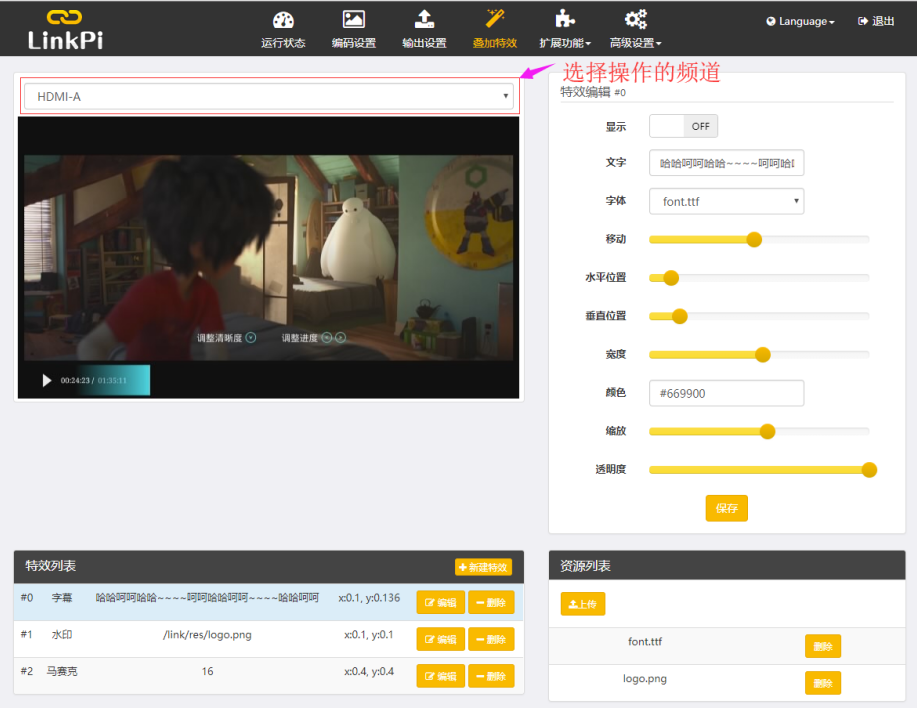
Task: Click font.ttf in the resource list
Action: 644,642
